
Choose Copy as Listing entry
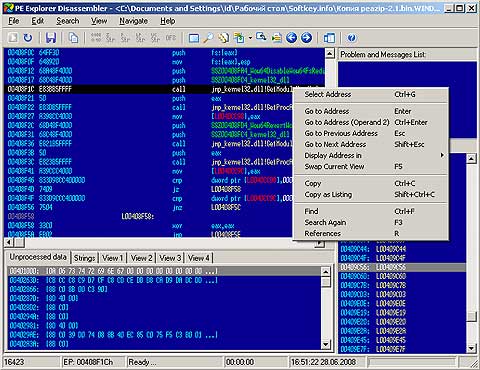(x=370, y=194)
